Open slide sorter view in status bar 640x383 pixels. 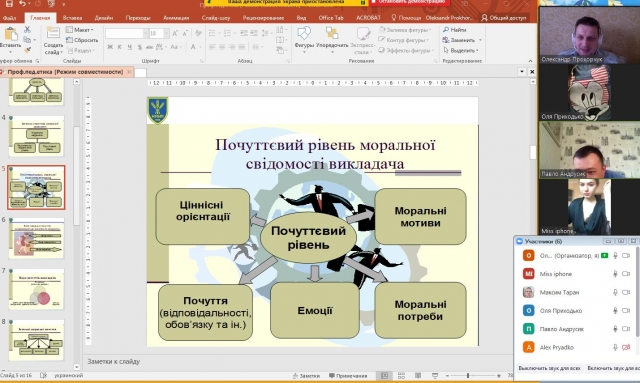pyautogui.click(x=401, y=375)
